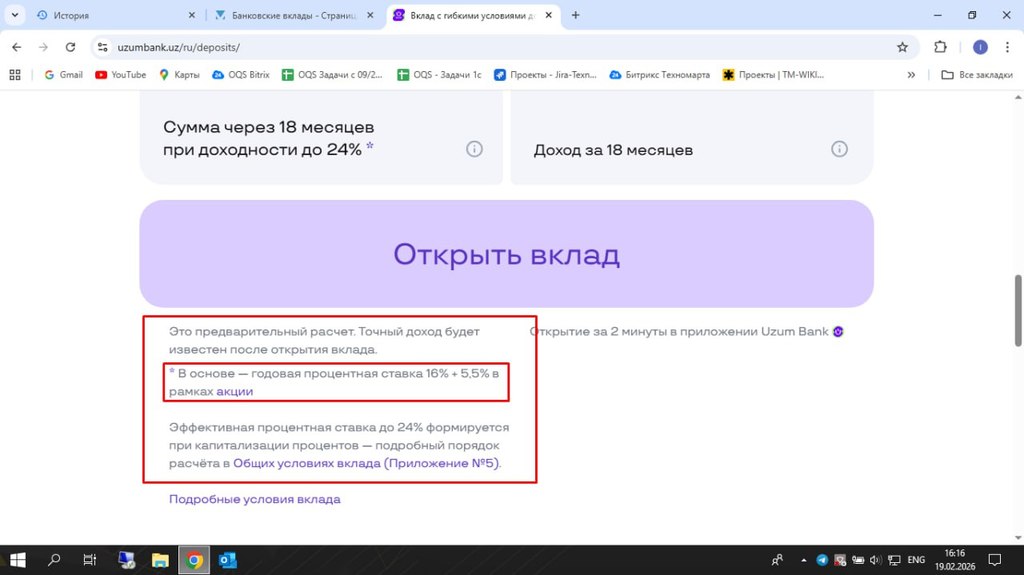Click info icon next to 'Сумма через 18 месяцев'

point(474,149)
